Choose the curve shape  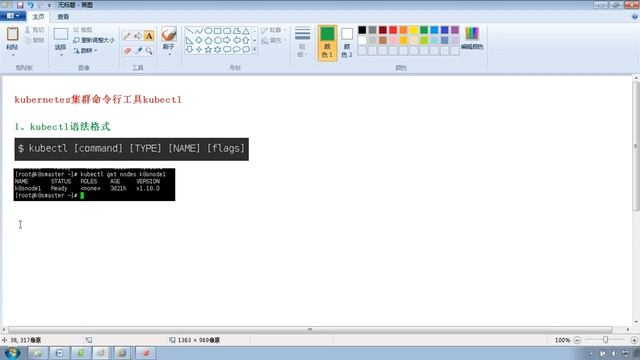click(199, 31)
